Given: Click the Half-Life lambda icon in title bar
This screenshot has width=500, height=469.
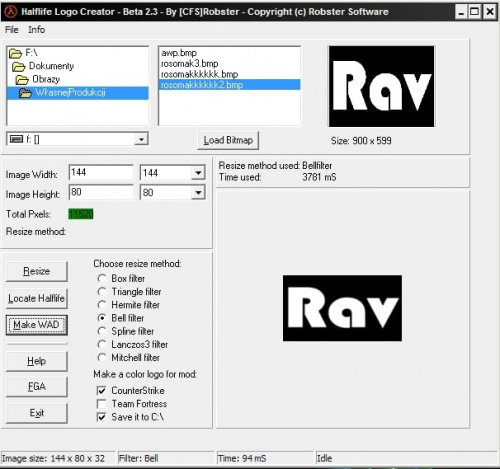Looking at the screenshot, I should coord(11,12).
